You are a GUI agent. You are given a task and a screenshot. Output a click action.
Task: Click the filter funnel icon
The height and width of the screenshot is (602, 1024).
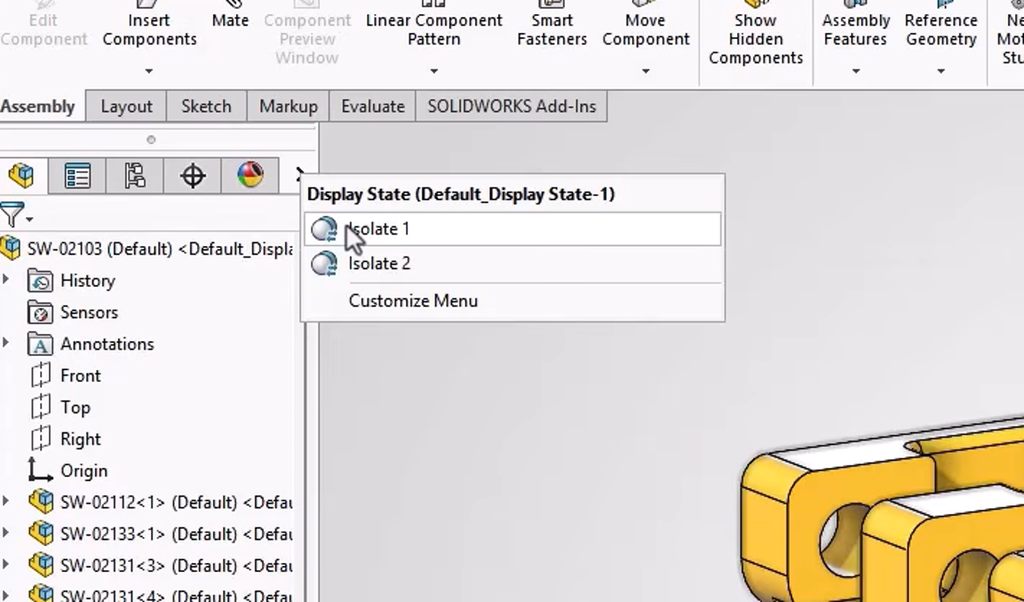(x=12, y=215)
